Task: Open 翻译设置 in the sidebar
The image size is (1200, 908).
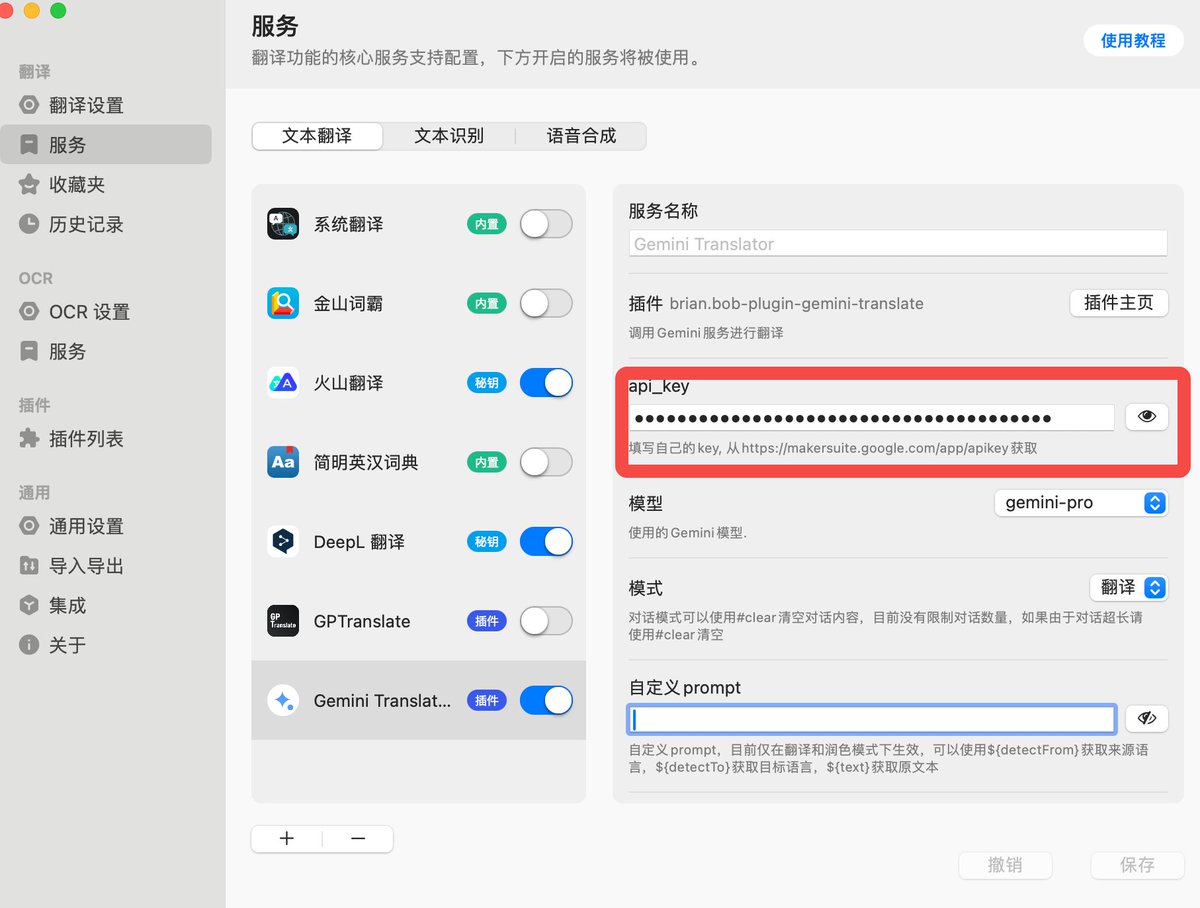Action: [86, 105]
